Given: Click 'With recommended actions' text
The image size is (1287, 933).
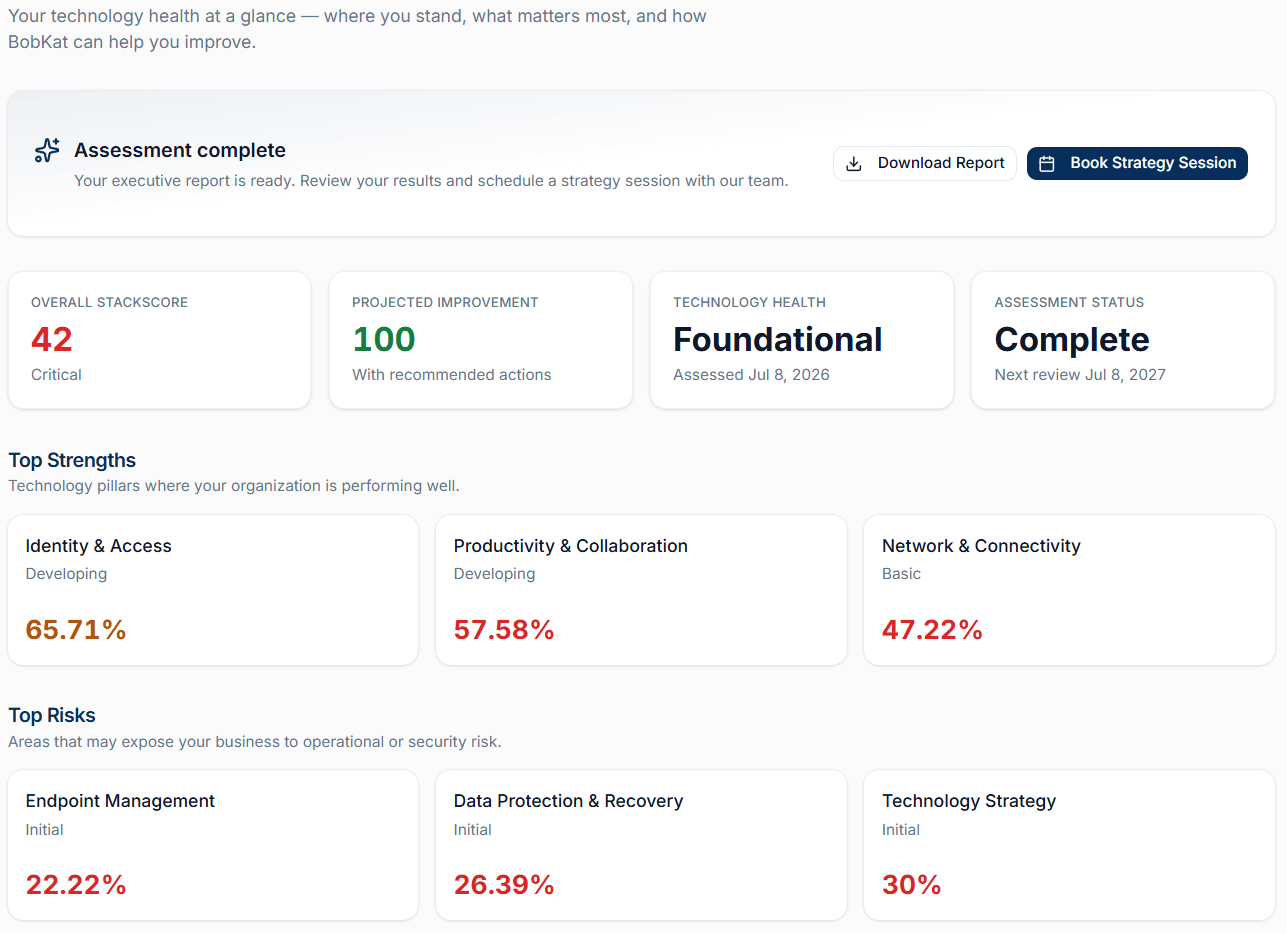Looking at the screenshot, I should [x=452, y=375].
